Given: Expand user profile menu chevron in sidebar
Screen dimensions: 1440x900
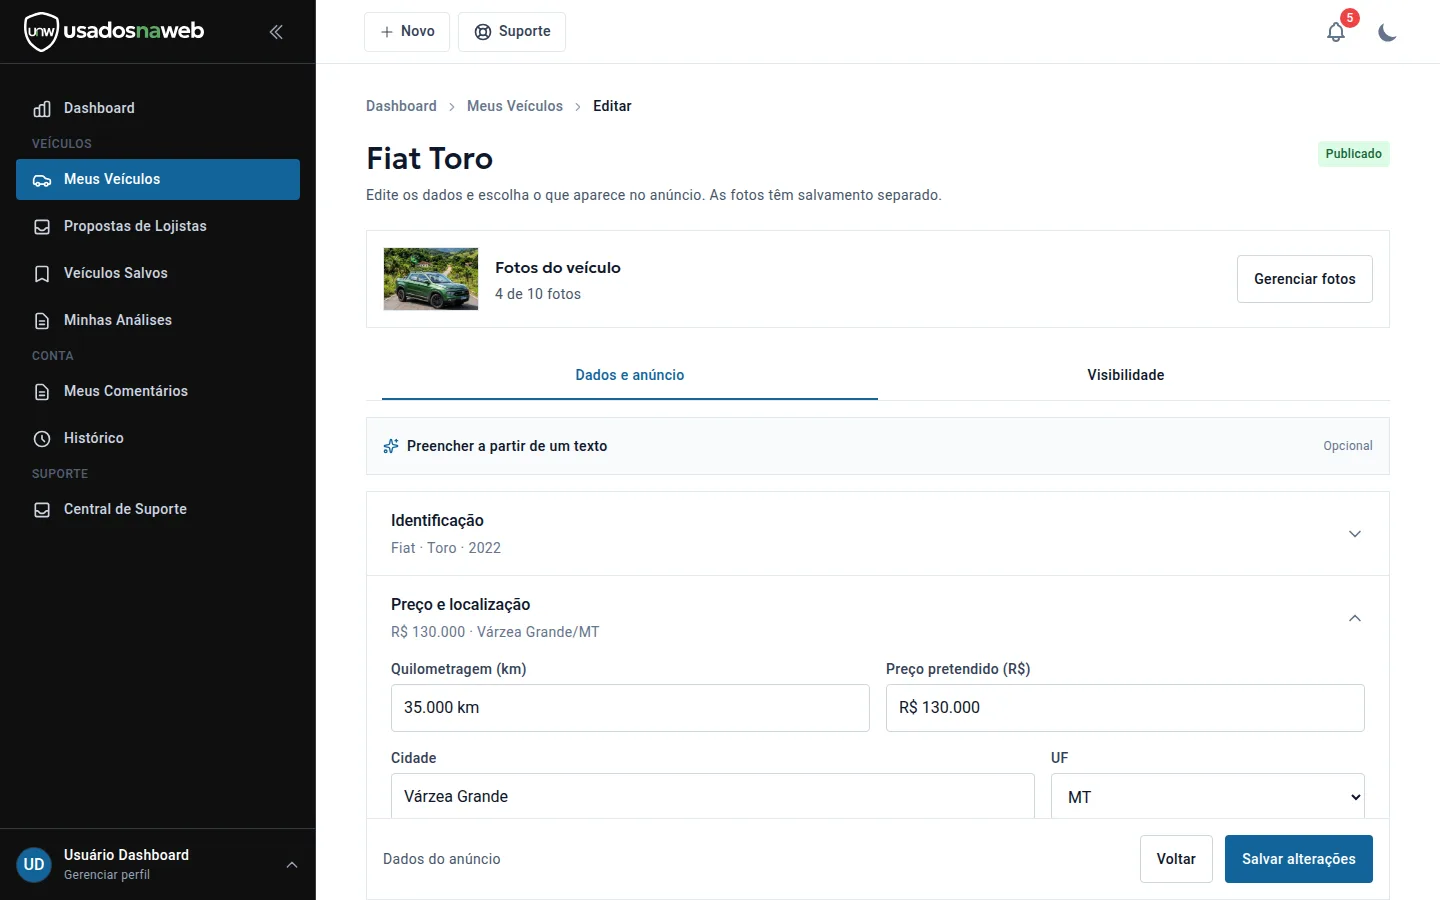Looking at the screenshot, I should click(292, 865).
